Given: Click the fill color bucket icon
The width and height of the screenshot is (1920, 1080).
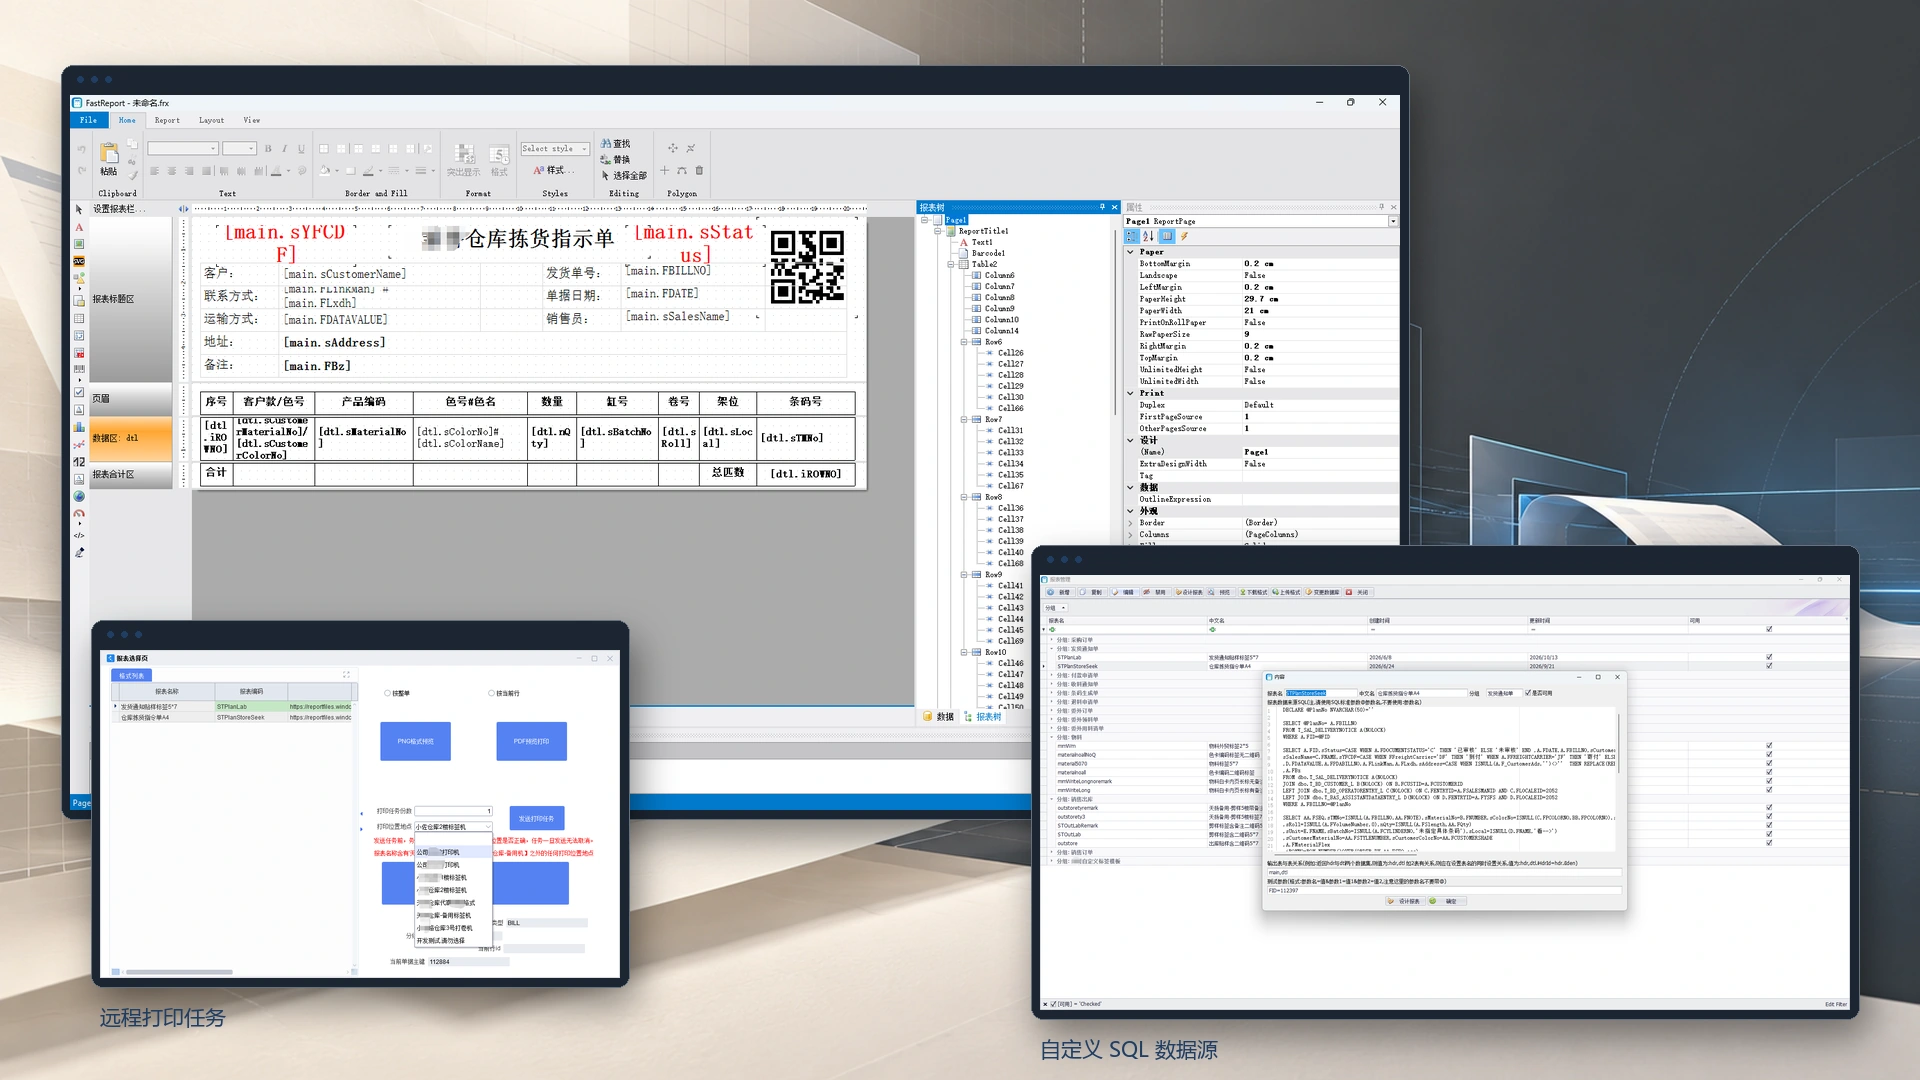Looking at the screenshot, I should (x=325, y=171).
